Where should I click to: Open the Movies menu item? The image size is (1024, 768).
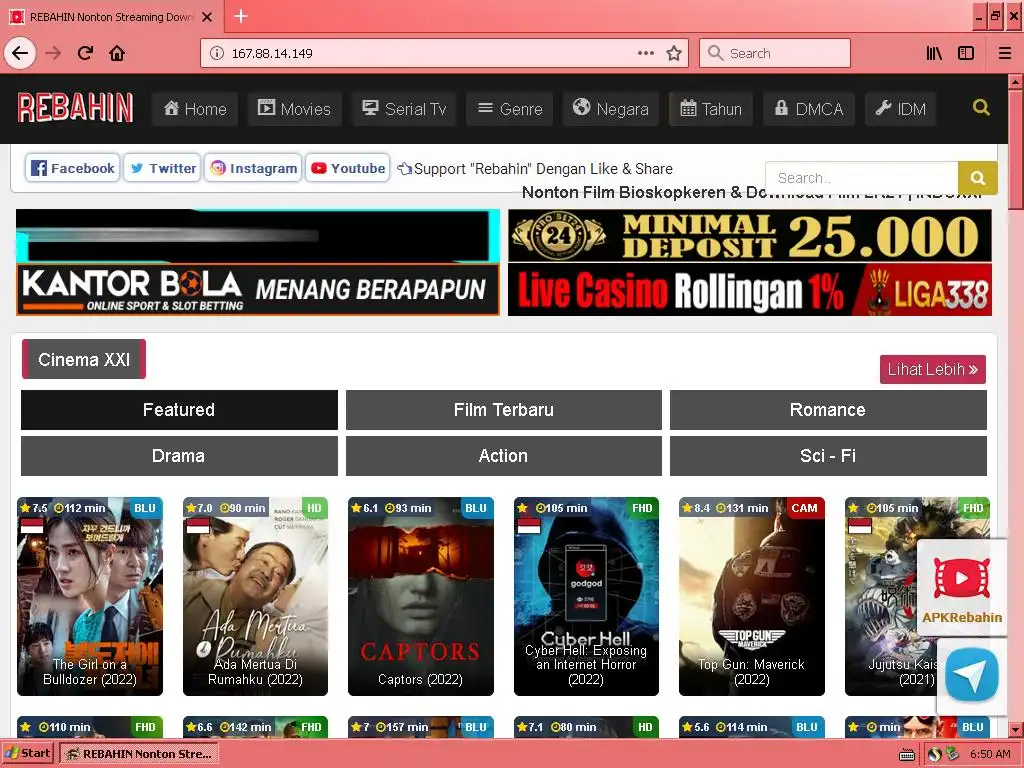294,108
